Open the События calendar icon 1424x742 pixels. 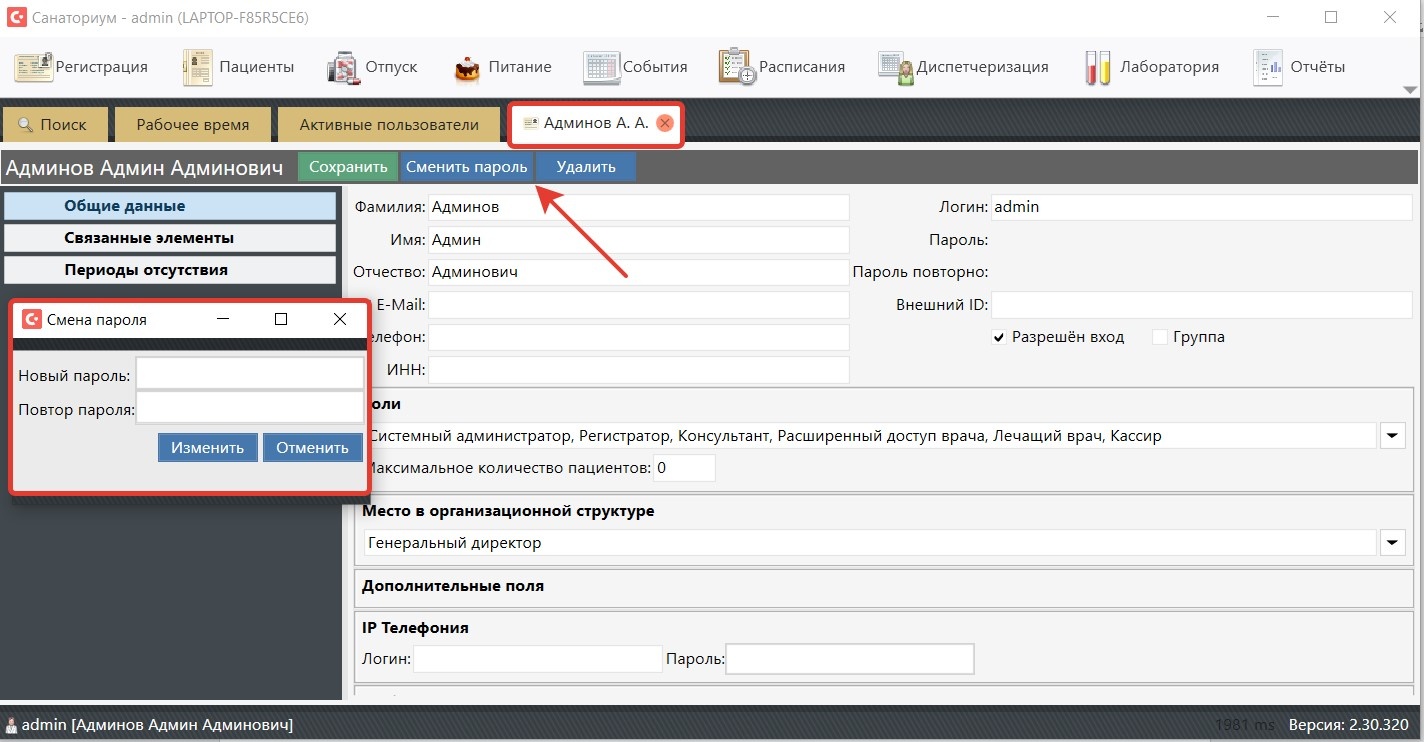click(x=601, y=67)
